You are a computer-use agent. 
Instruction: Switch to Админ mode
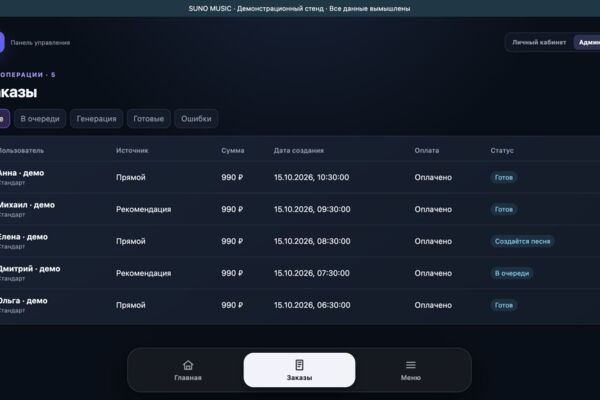tap(587, 42)
